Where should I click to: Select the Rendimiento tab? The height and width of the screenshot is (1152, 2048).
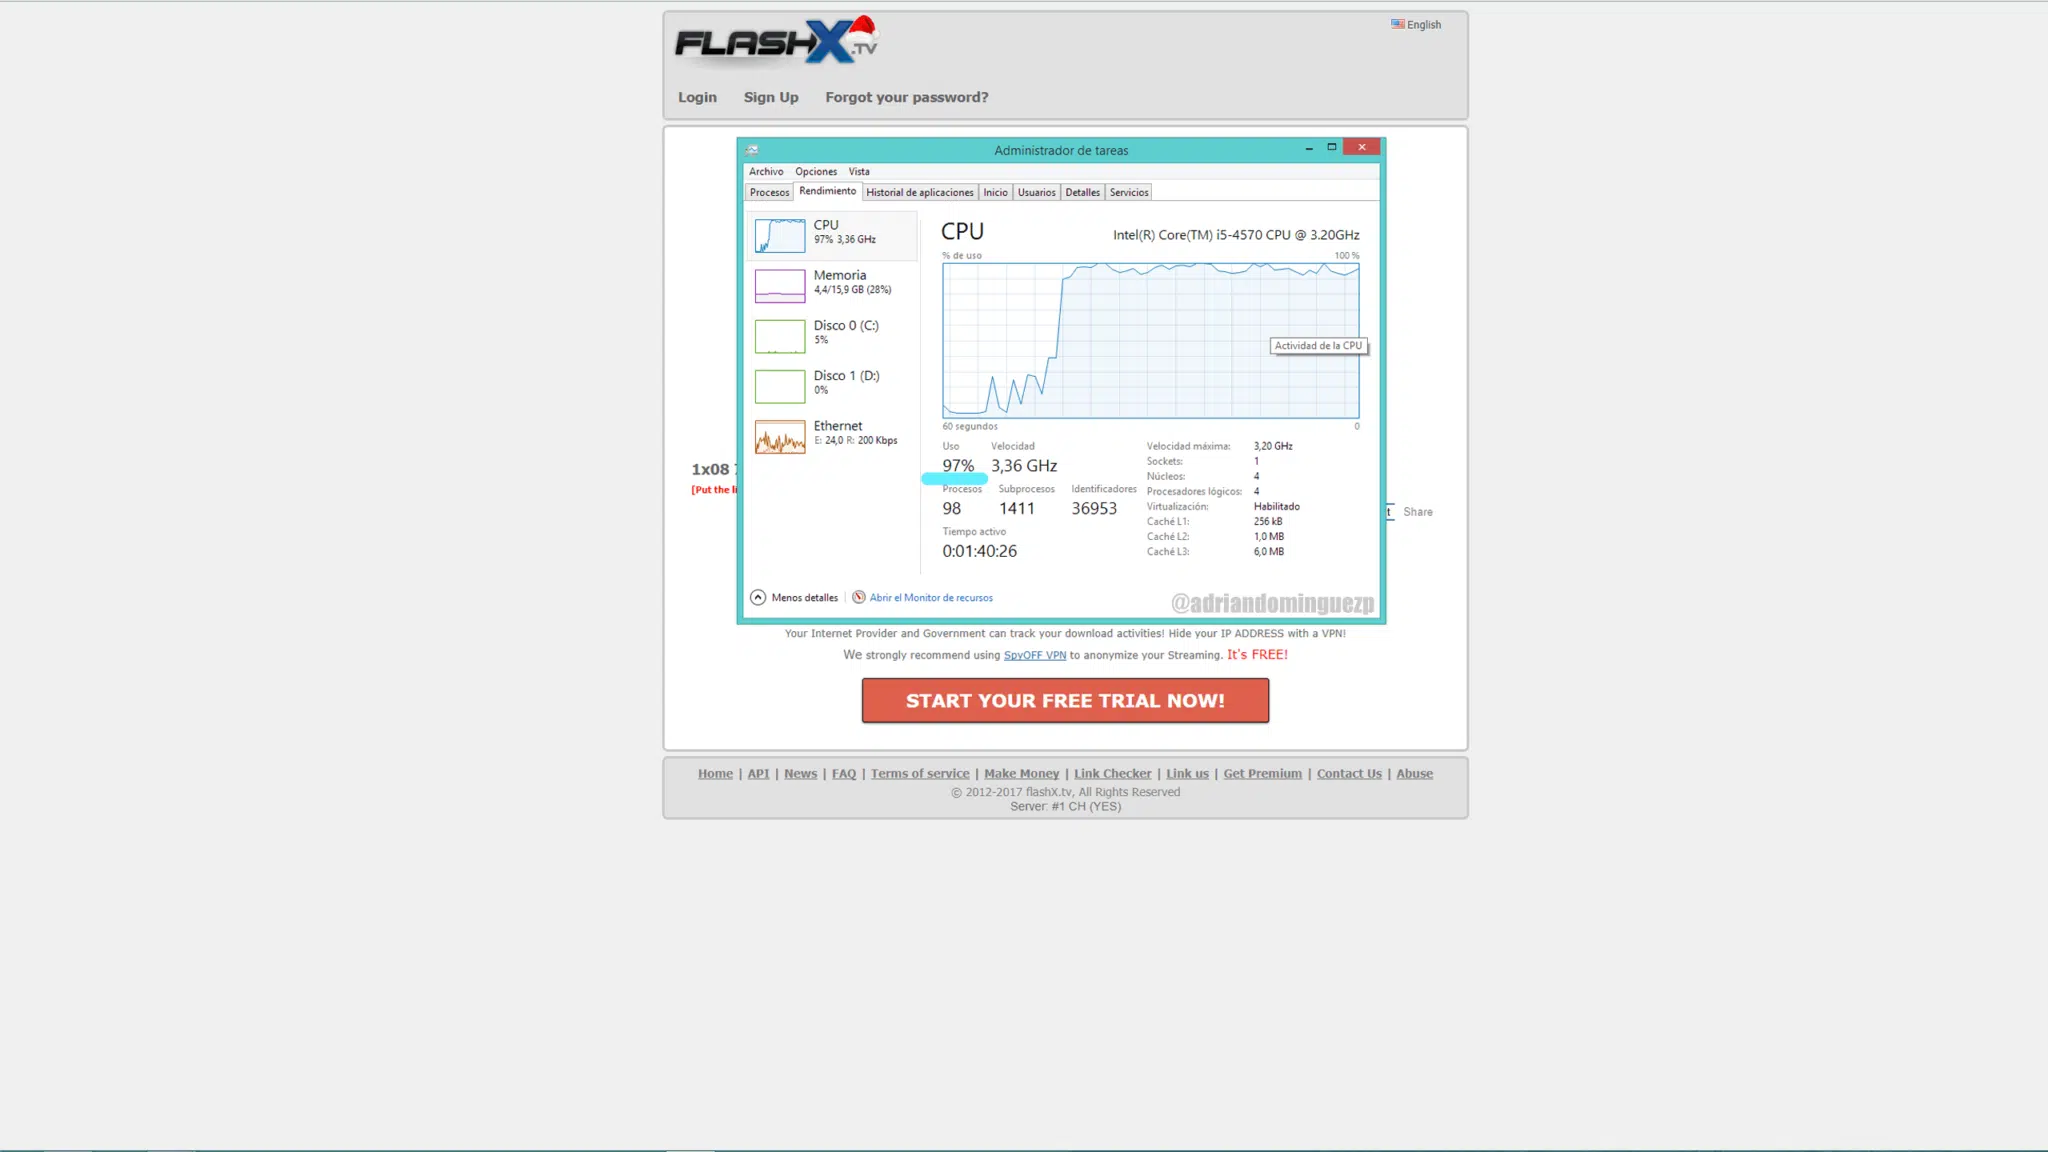(x=827, y=191)
